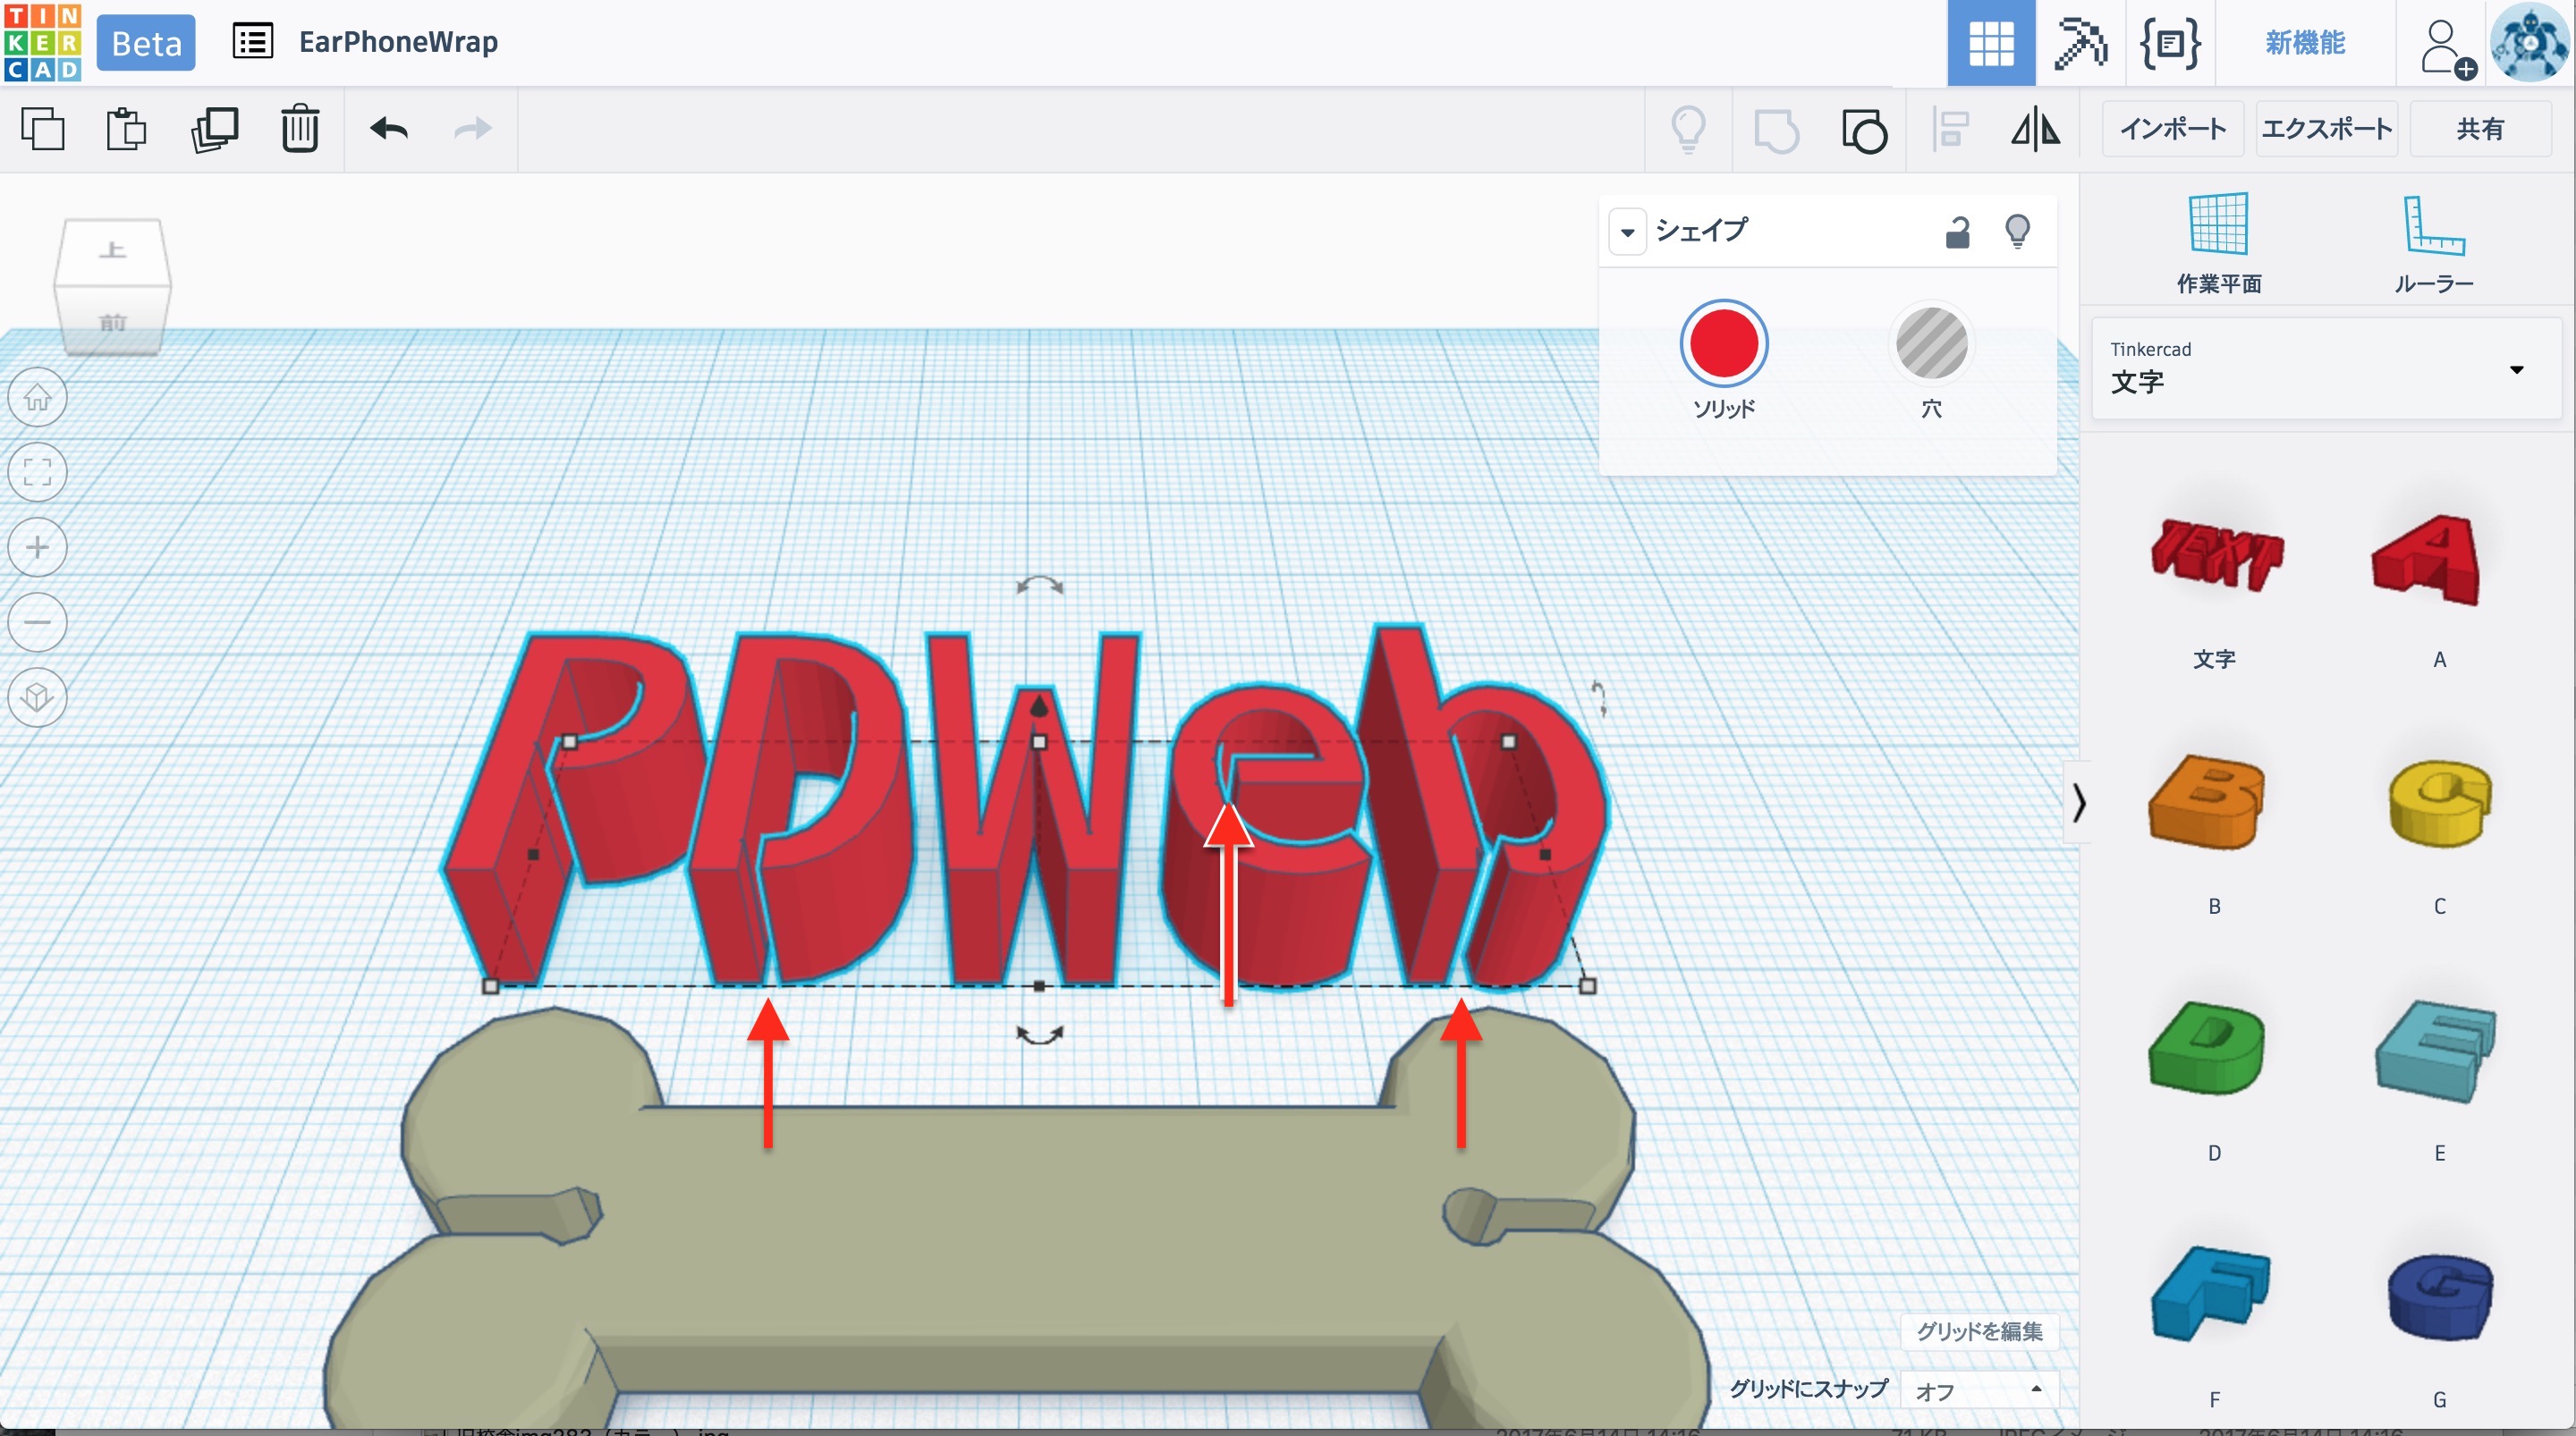This screenshot has width=2576, height=1436.
Task: Click the mirror flip tool icon
Action: click(2035, 130)
